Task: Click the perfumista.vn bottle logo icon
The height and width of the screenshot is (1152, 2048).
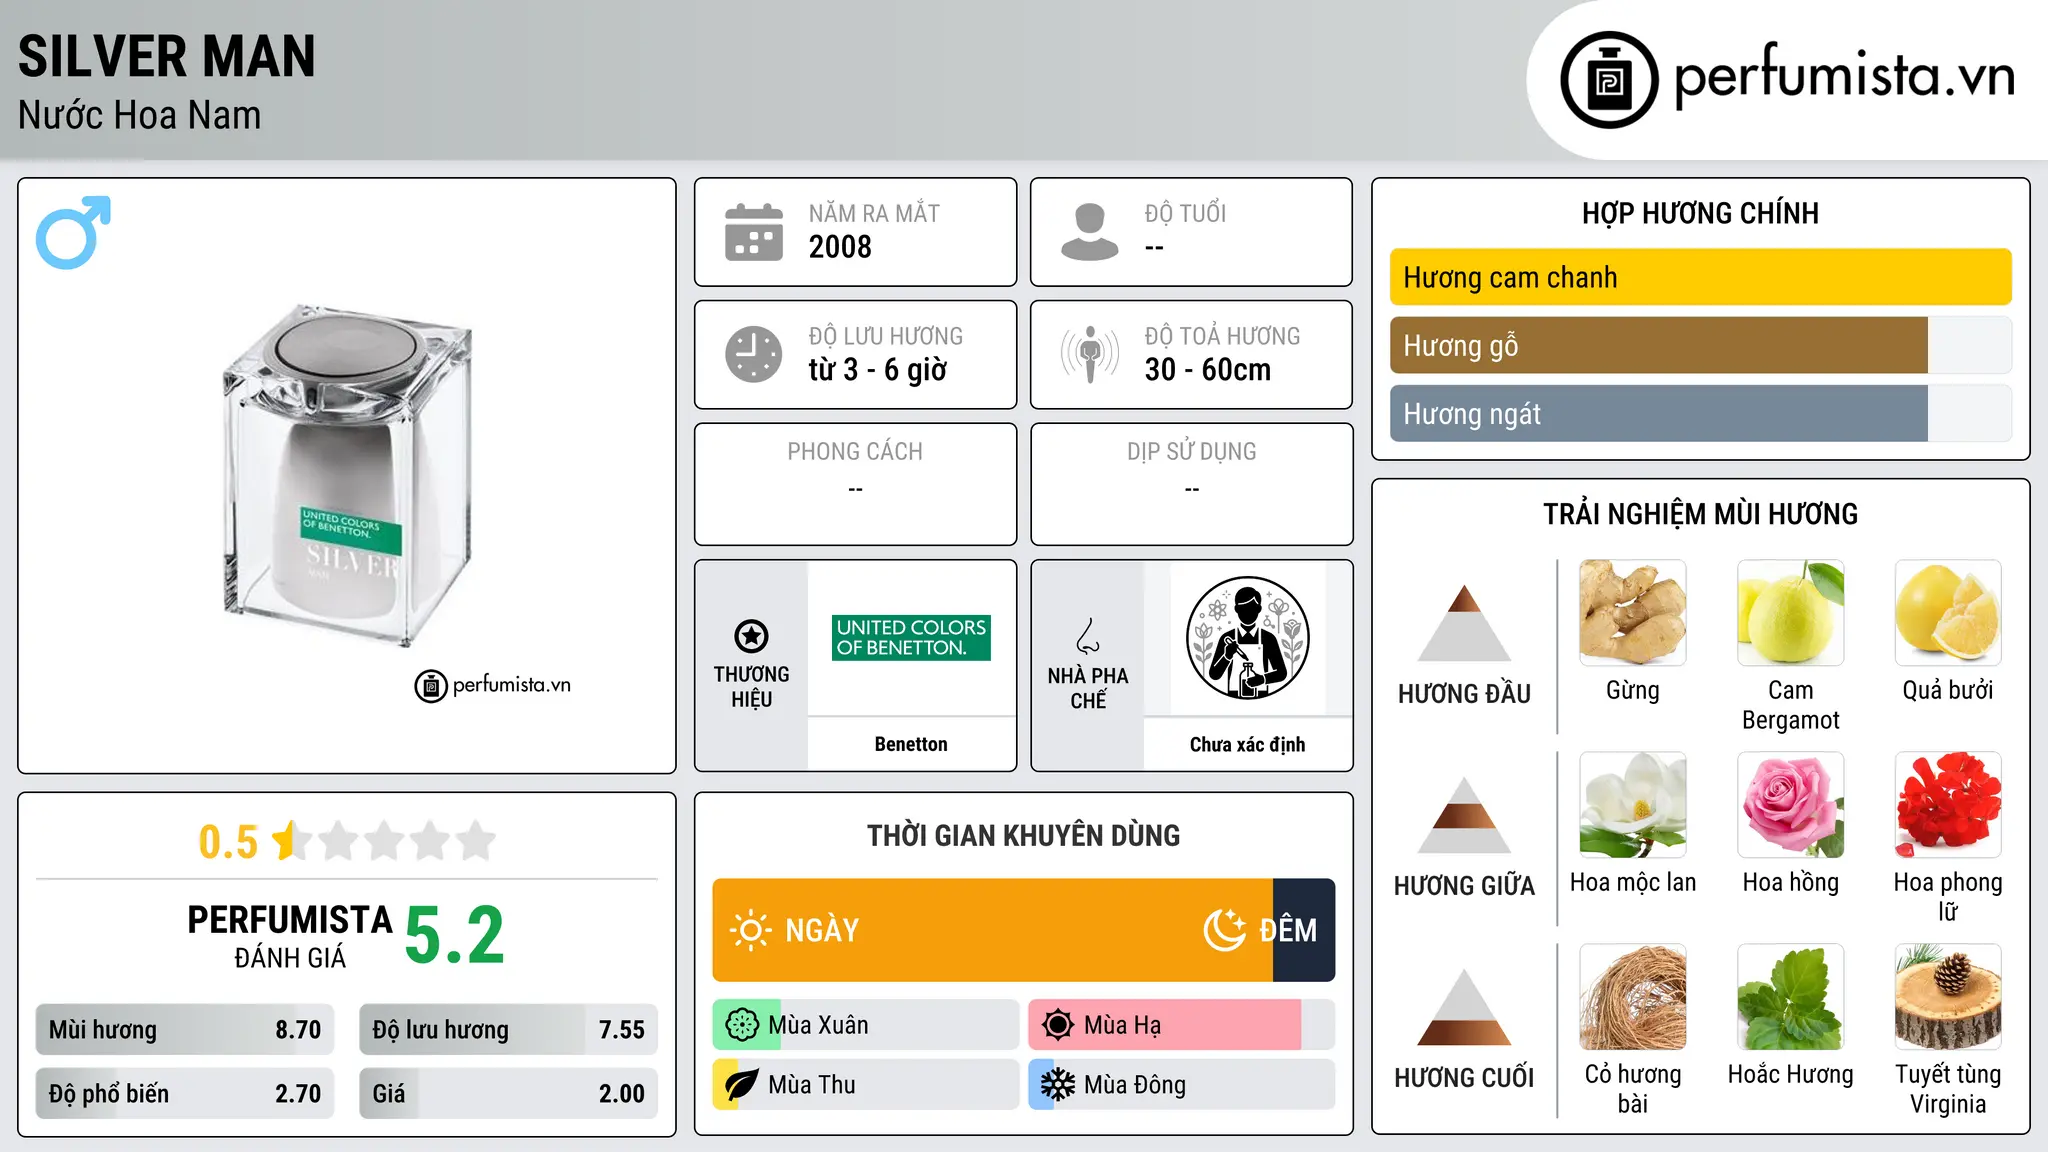Action: (1609, 80)
